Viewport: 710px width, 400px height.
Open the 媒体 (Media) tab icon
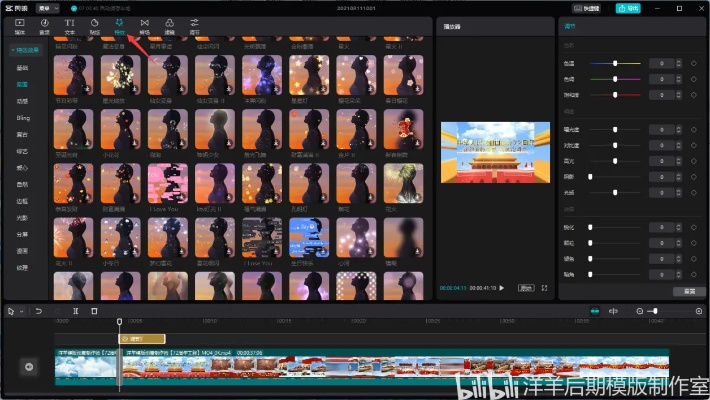(19, 24)
